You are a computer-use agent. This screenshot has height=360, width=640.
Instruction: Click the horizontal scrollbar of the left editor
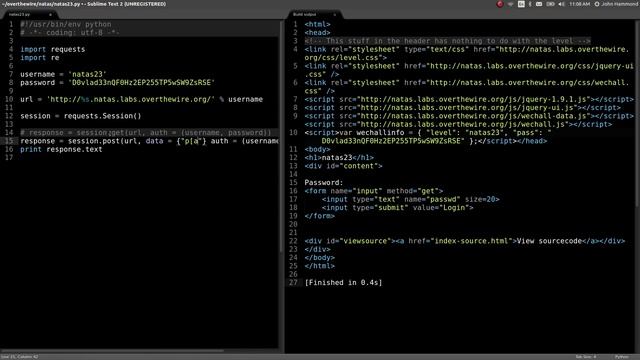click(112, 351)
